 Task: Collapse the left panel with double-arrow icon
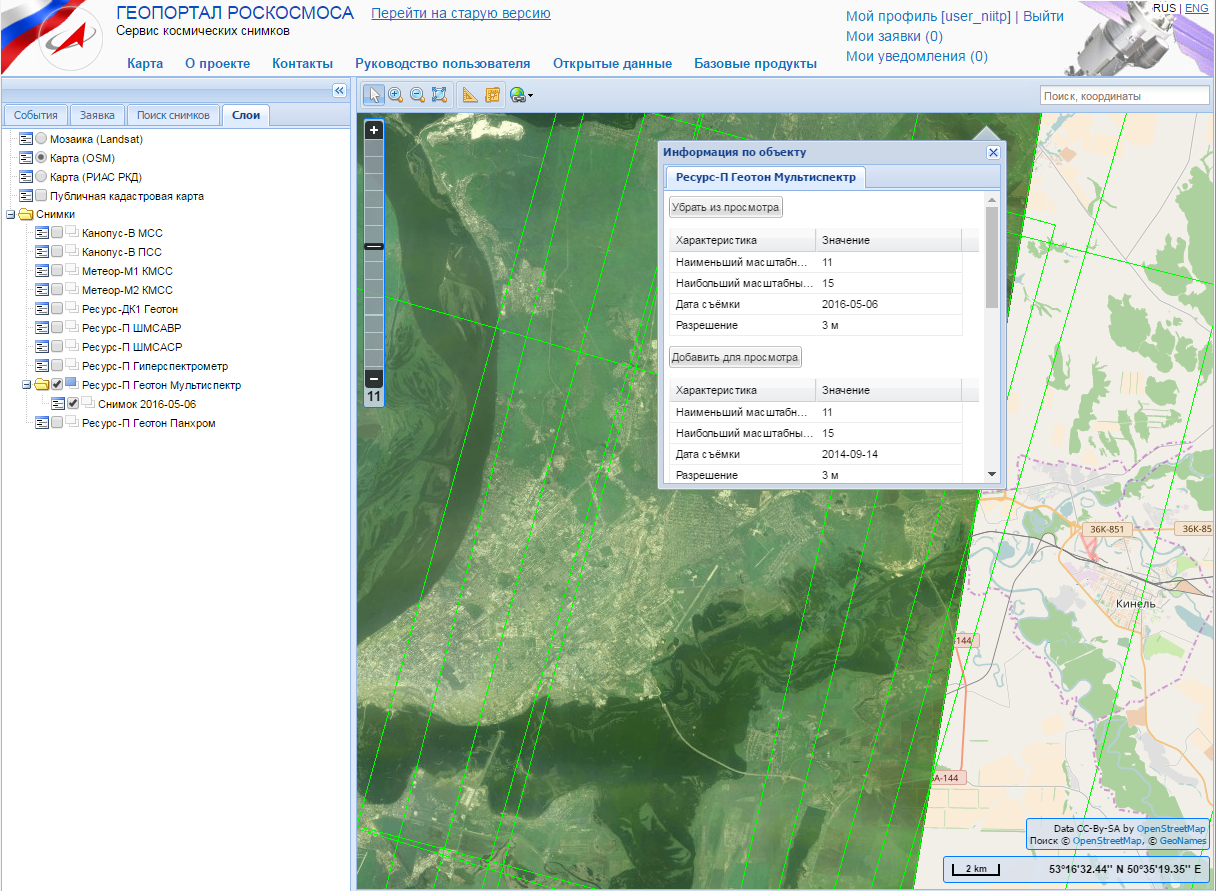pyautogui.click(x=338, y=90)
